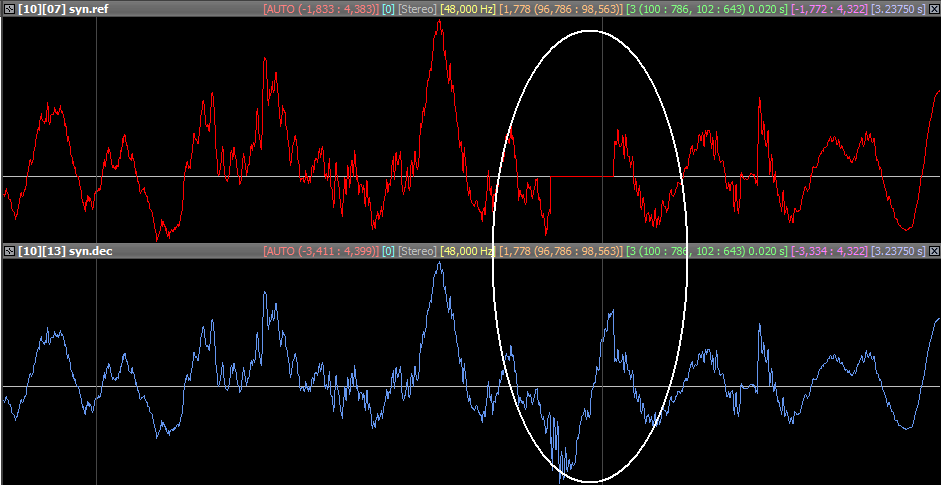Close the syn.dec waveform panel

(x=934, y=250)
